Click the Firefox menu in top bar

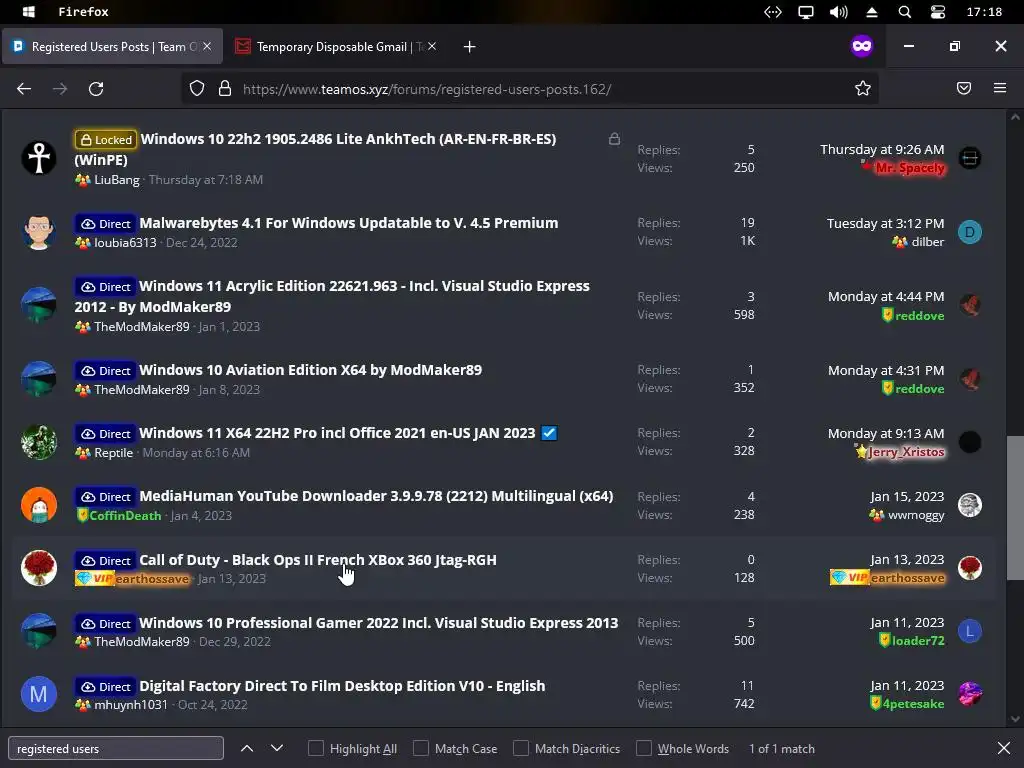(x=84, y=12)
